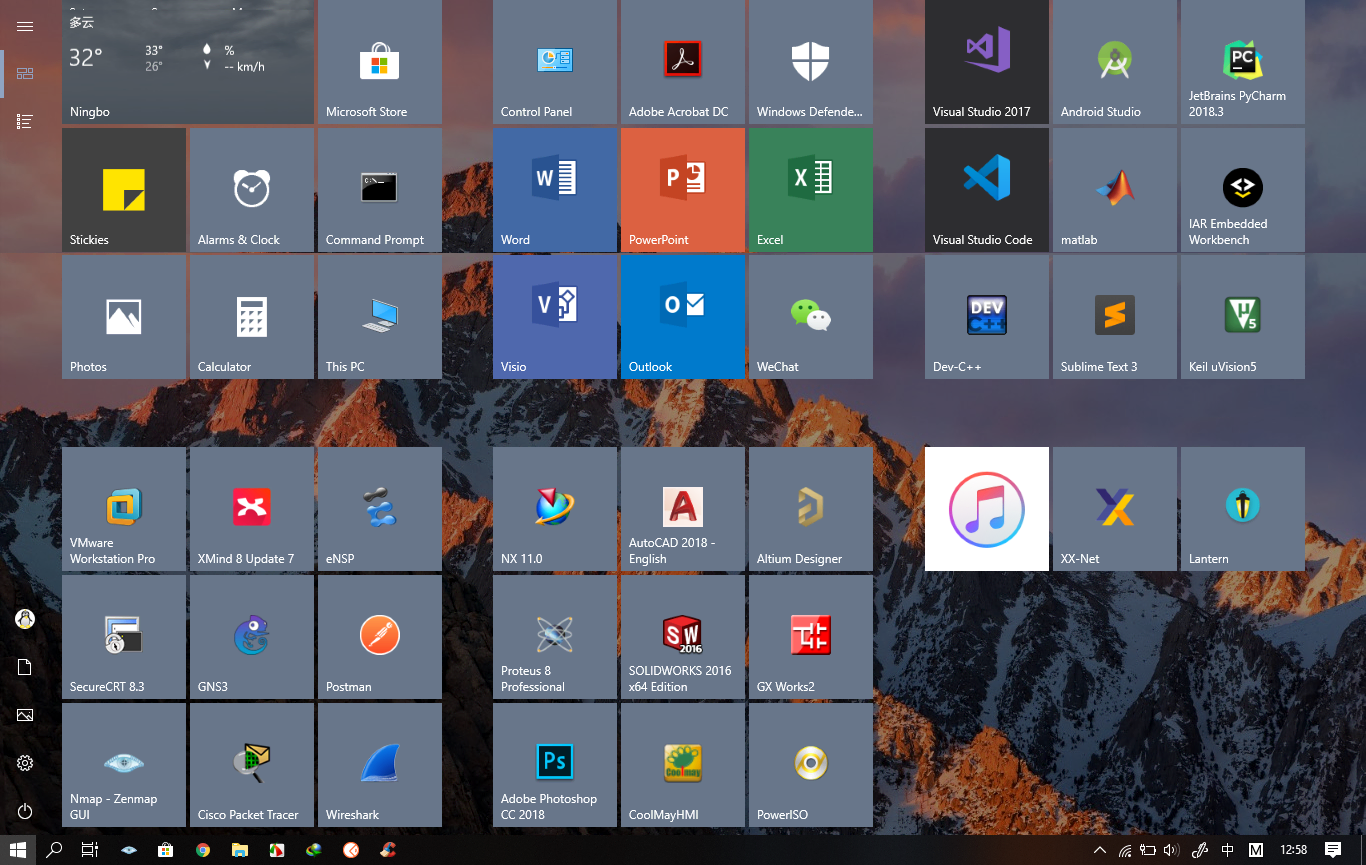Open the Control Panel tile
1366x865 pixels.
pyautogui.click(x=555, y=62)
